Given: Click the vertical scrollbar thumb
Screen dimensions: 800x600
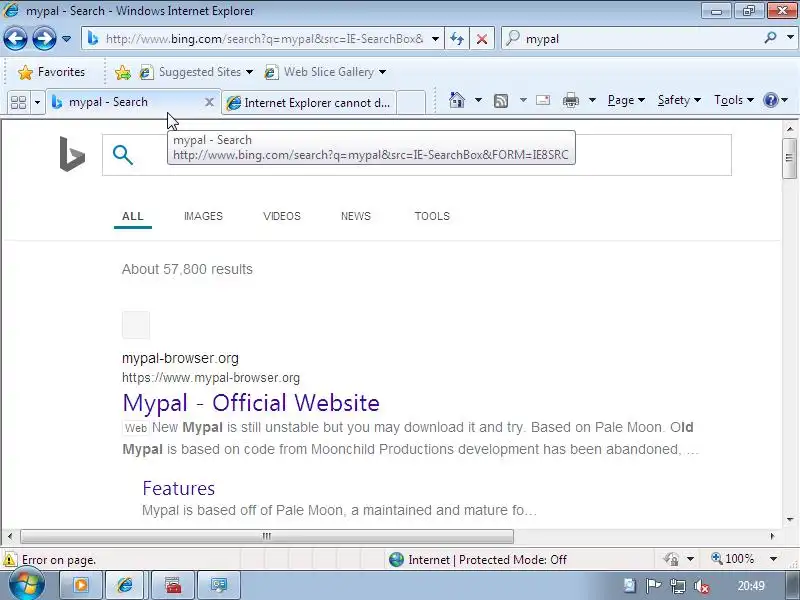Looking at the screenshot, I should tap(789, 158).
